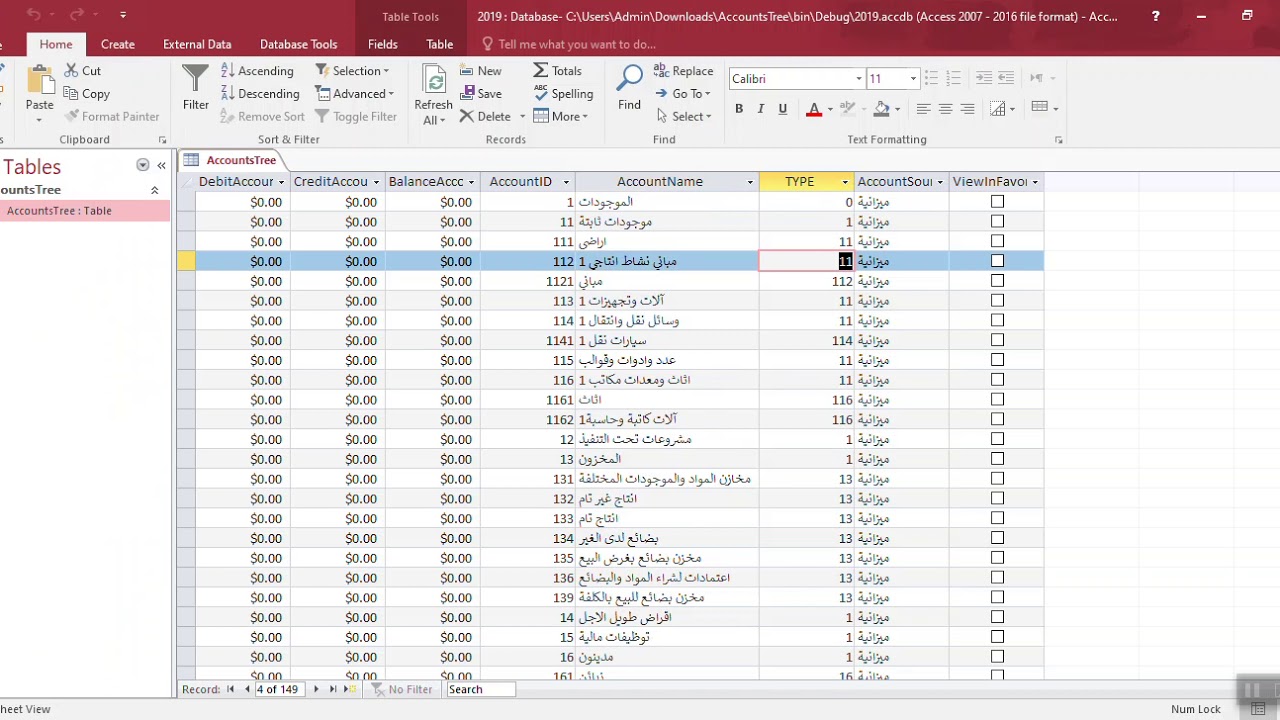Screen dimensions: 1280x720
Task: Switch to the Home ribbon tab
Action: [56, 44]
